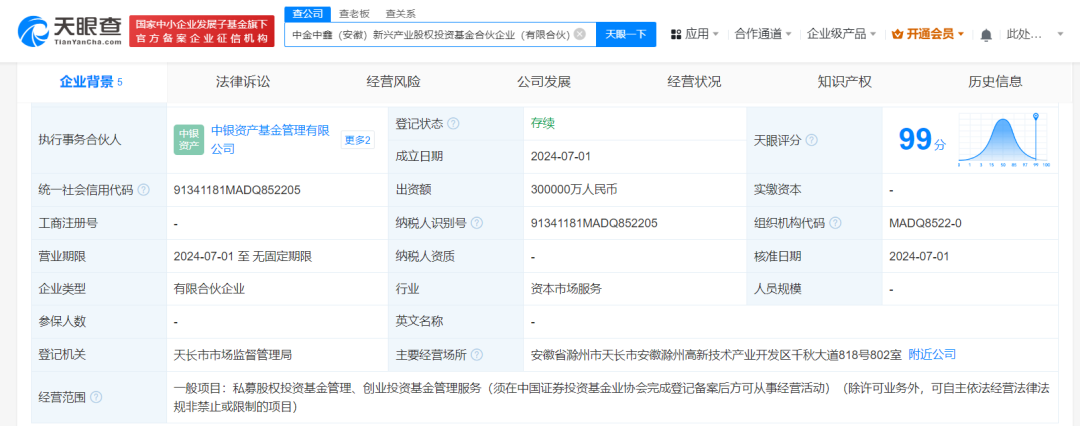The image size is (1080, 426).
Task: Select the 查老板 search tab
Action: (x=352, y=13)
